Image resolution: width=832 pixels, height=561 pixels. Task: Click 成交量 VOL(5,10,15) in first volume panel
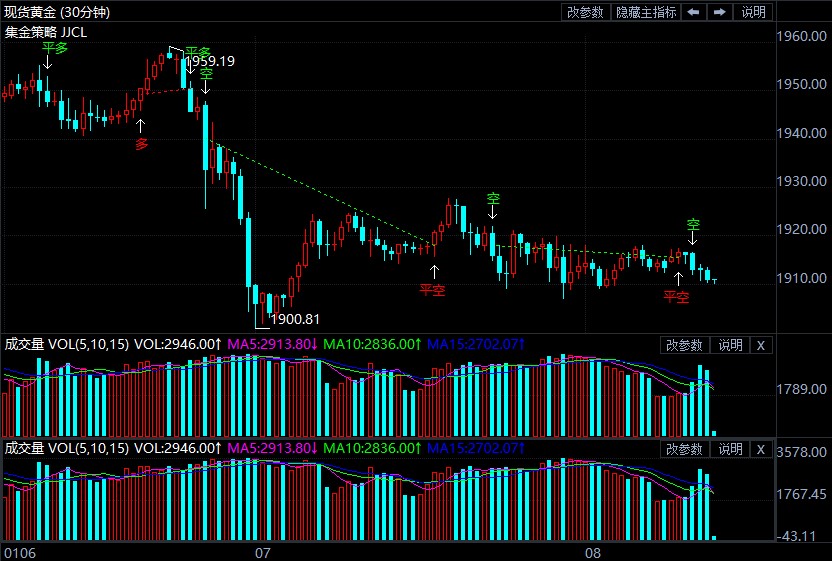tap(67, 344)
